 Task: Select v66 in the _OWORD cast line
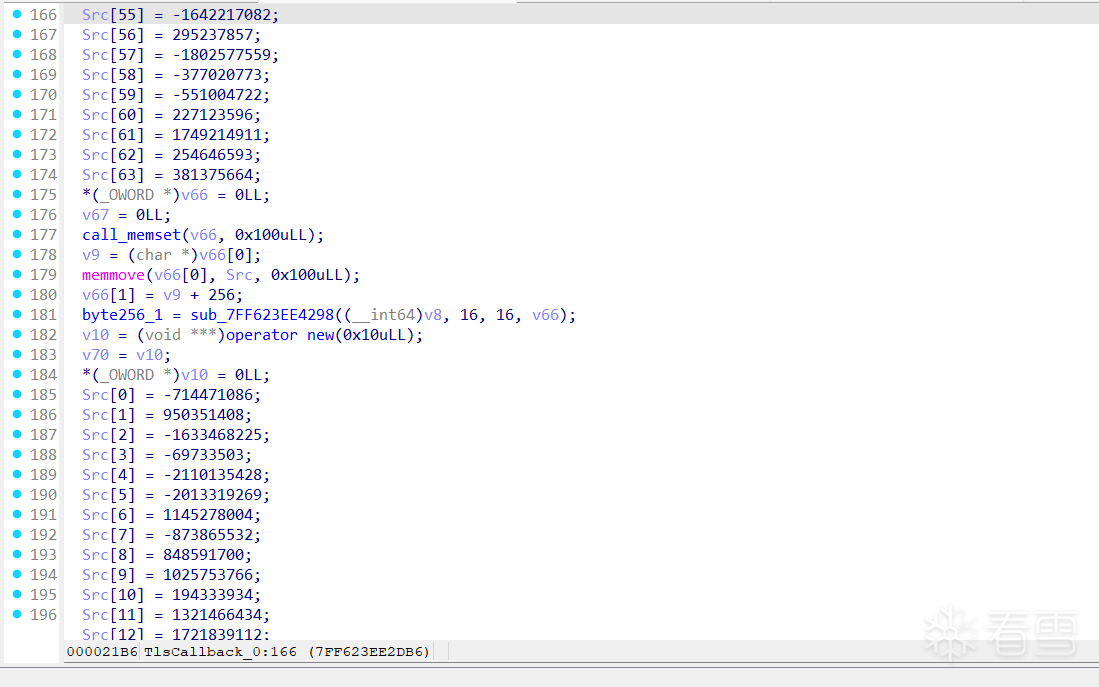(x=194, y=195)
